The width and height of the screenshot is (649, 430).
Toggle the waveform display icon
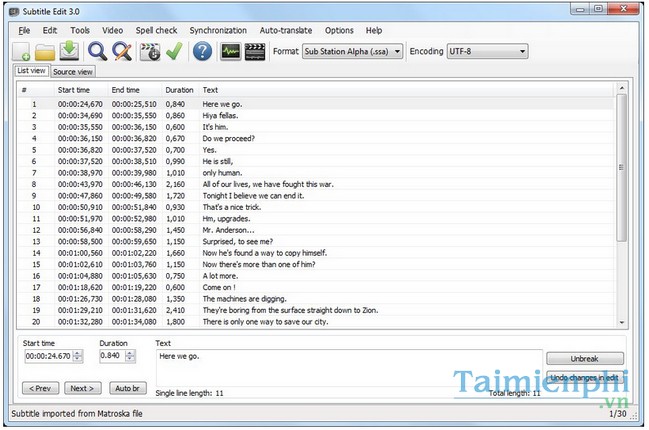click(x=230, y=51)
